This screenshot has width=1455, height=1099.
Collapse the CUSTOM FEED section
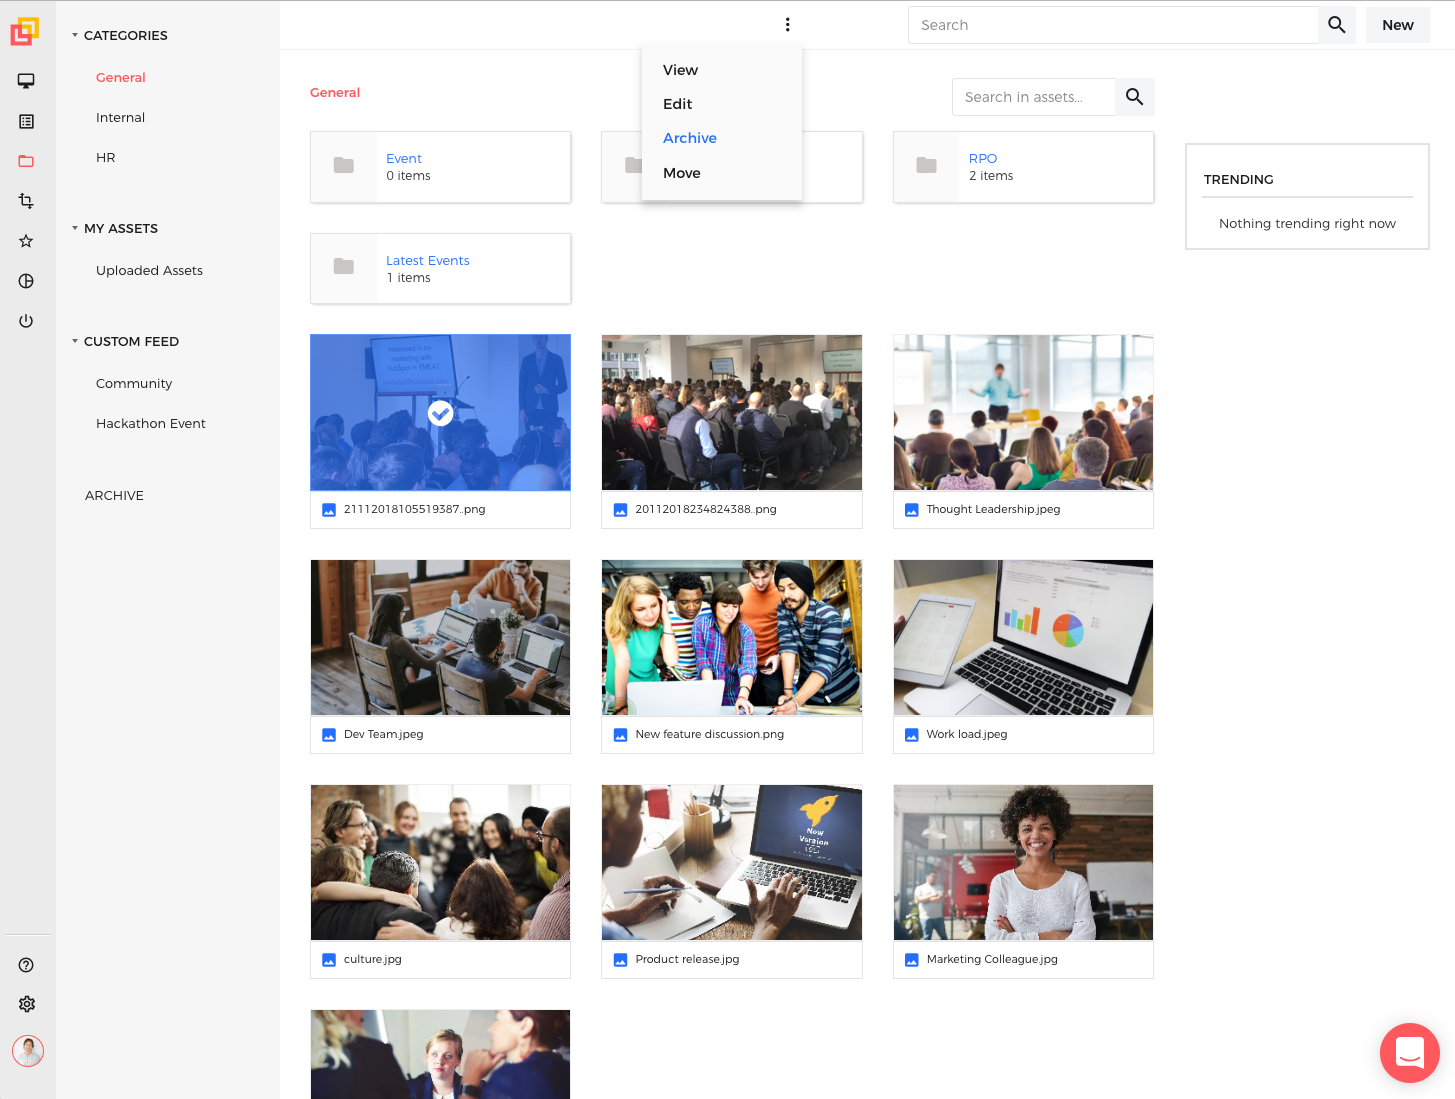click(x=74, y=341)
